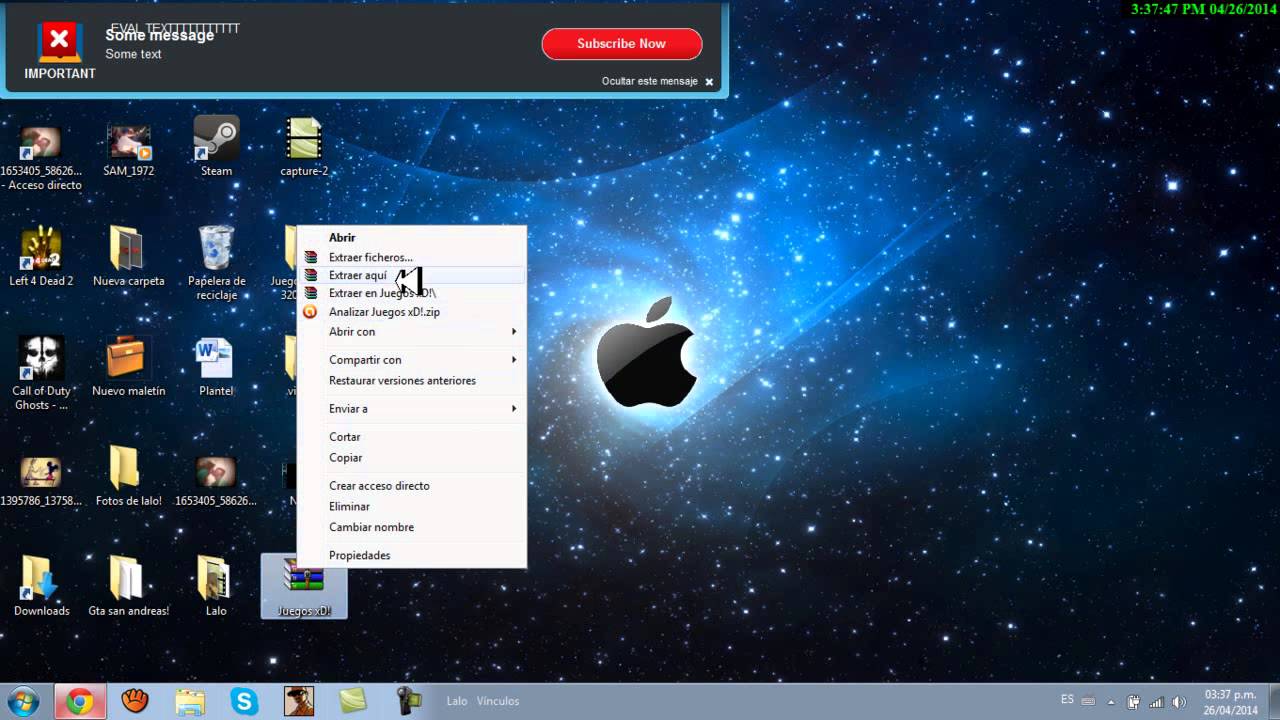Click the volume speaker tray icon
Viewport: 1280px width, 720px height.
(1178, 702)
